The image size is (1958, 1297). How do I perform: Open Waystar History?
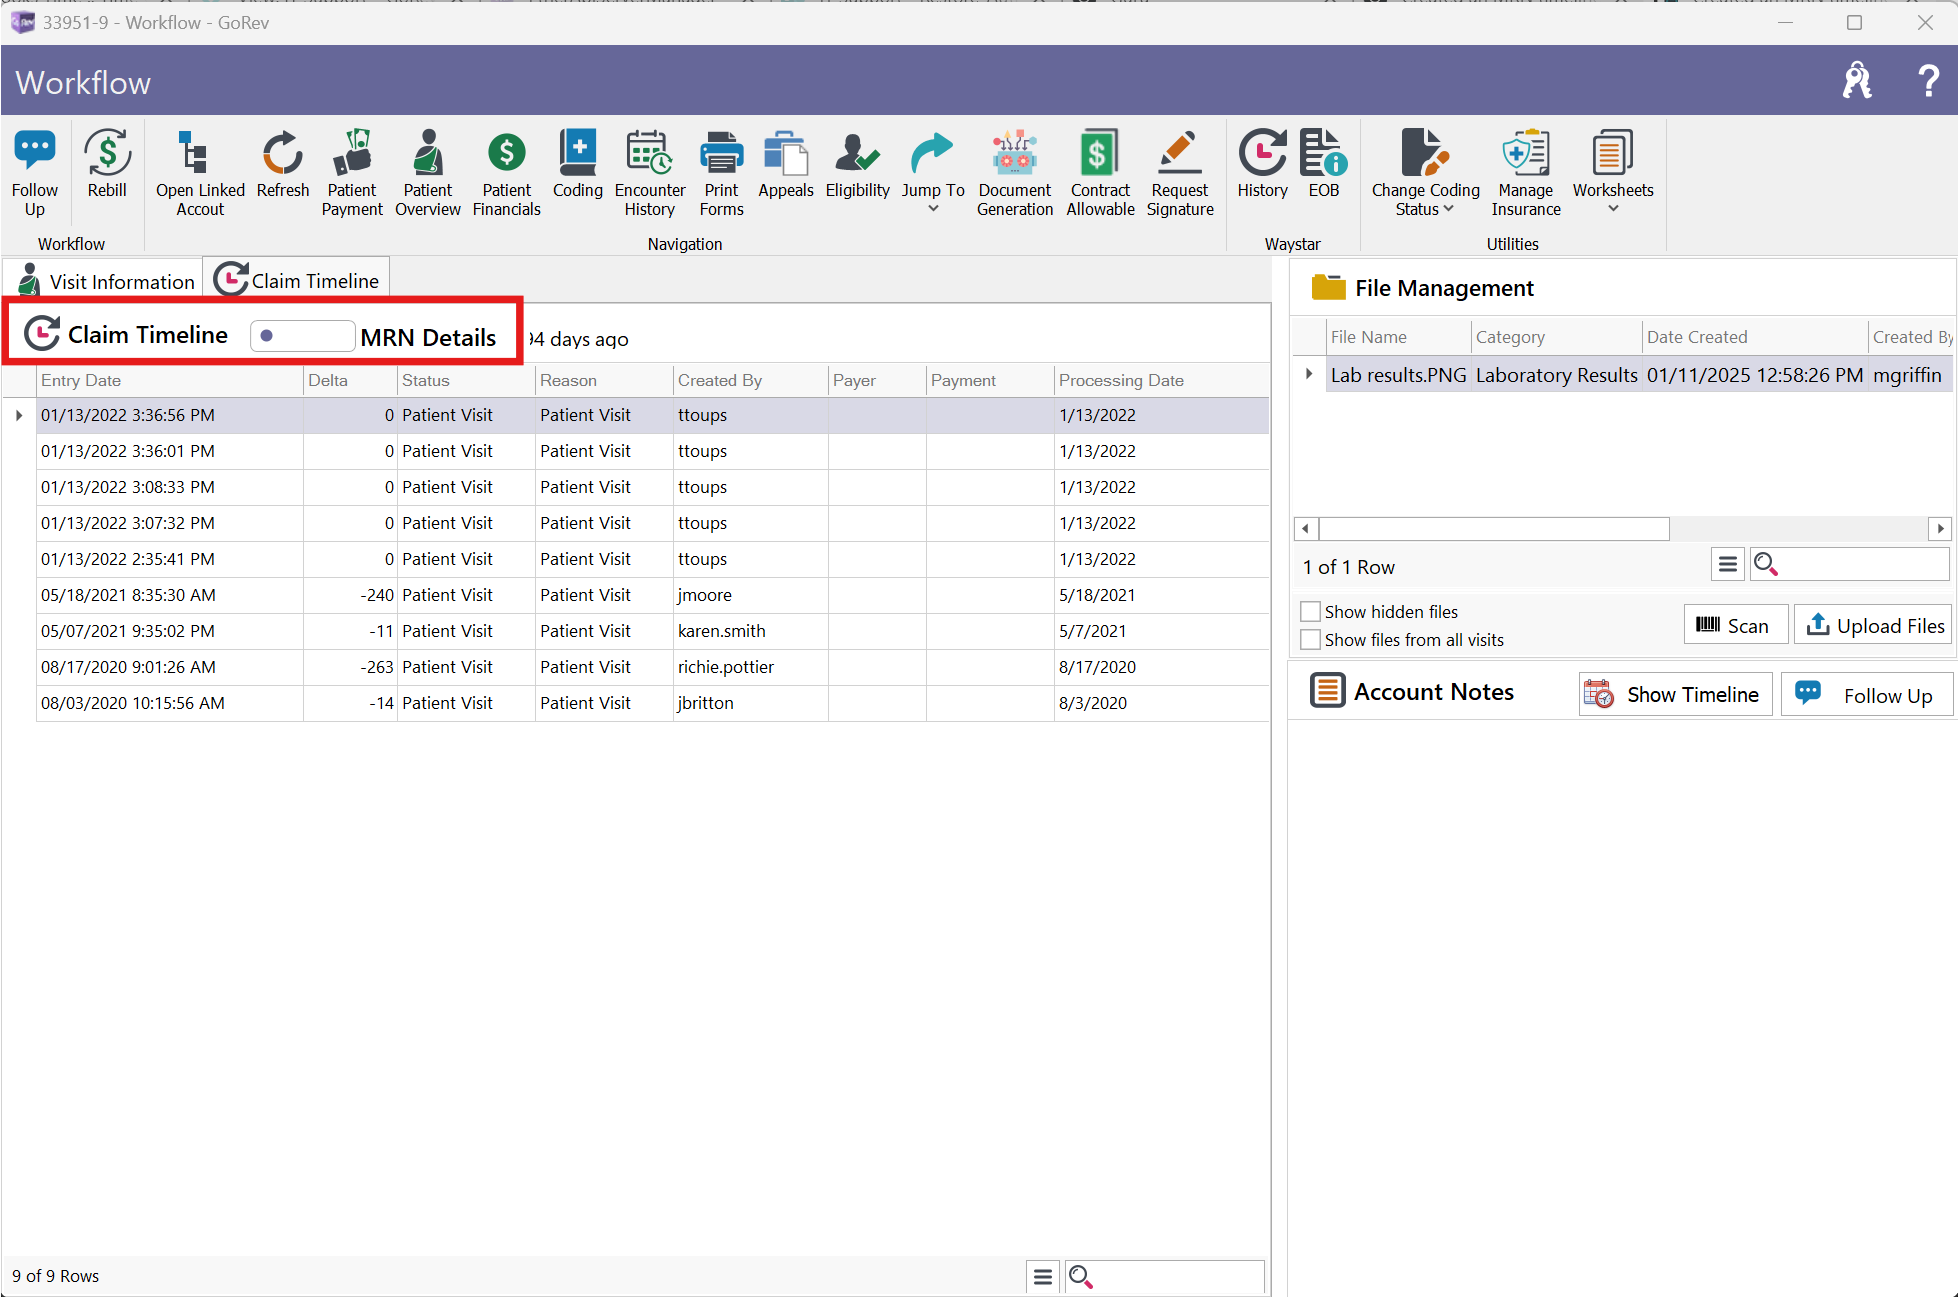[x=1263, y=164]
